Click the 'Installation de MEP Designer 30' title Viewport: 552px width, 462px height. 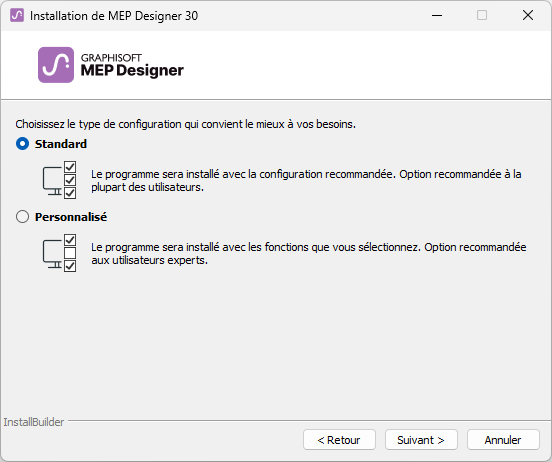[114, 16]
